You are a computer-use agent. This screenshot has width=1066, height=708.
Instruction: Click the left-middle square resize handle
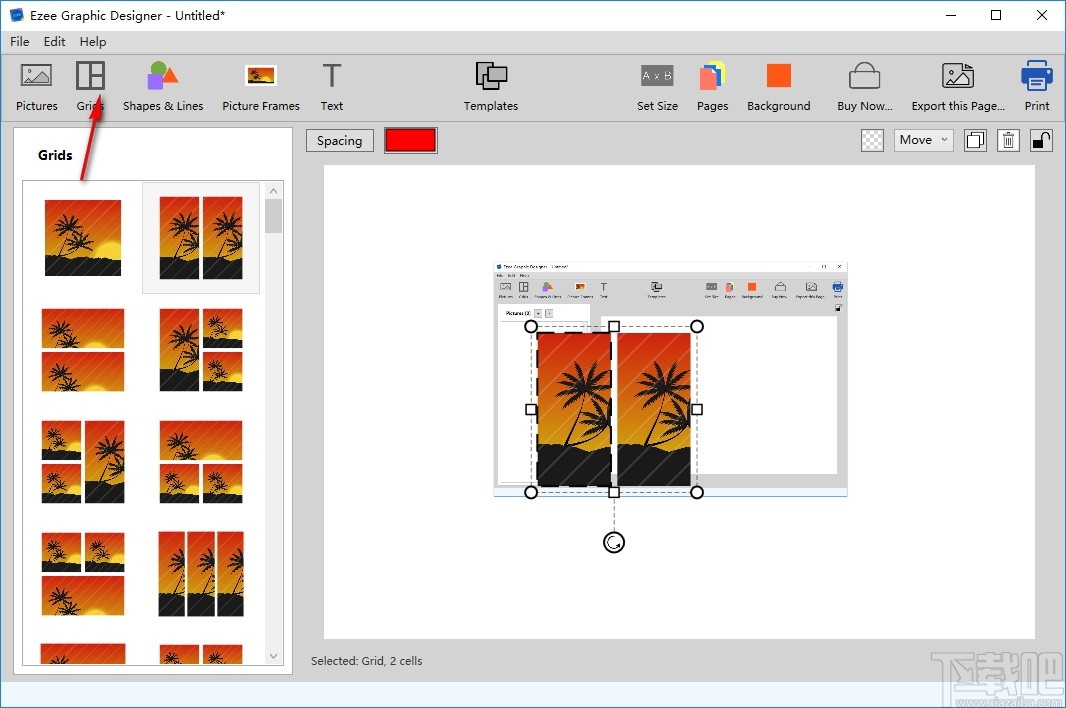pyautogui.click(x=531, y=409)
